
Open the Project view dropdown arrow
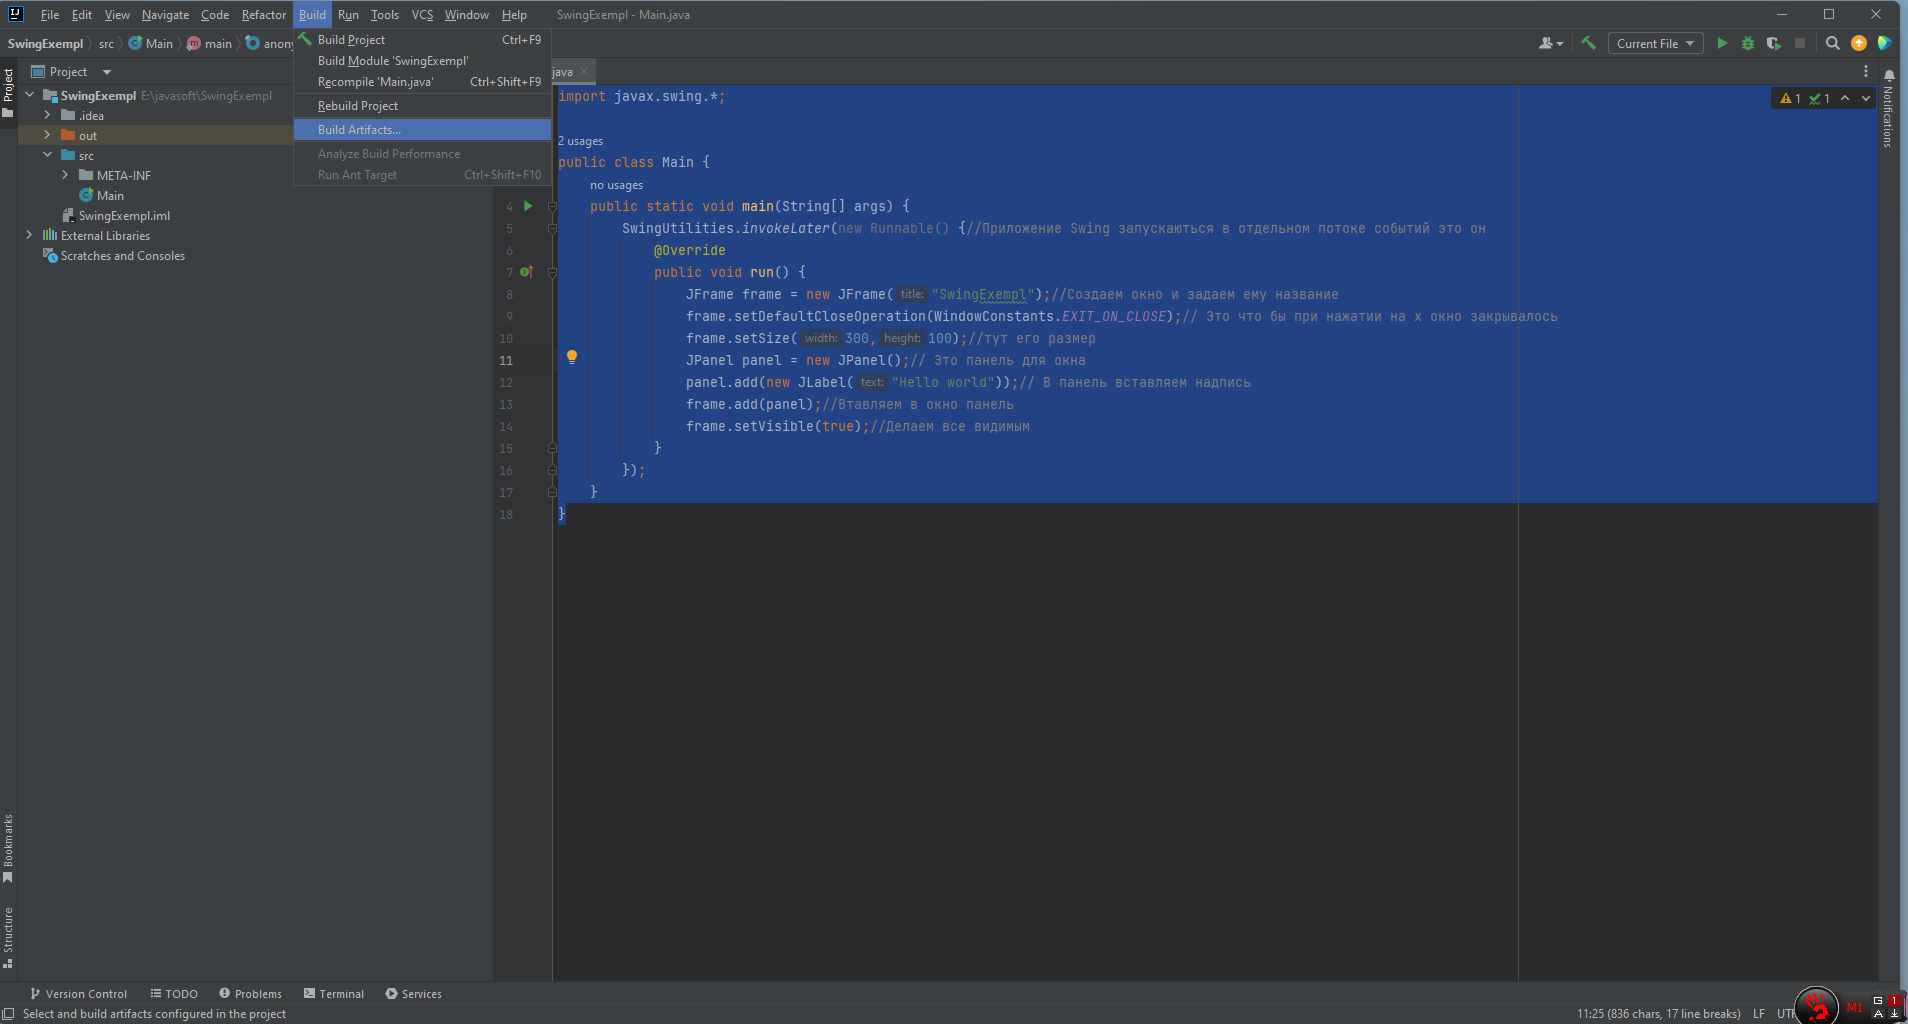point(107,72)
